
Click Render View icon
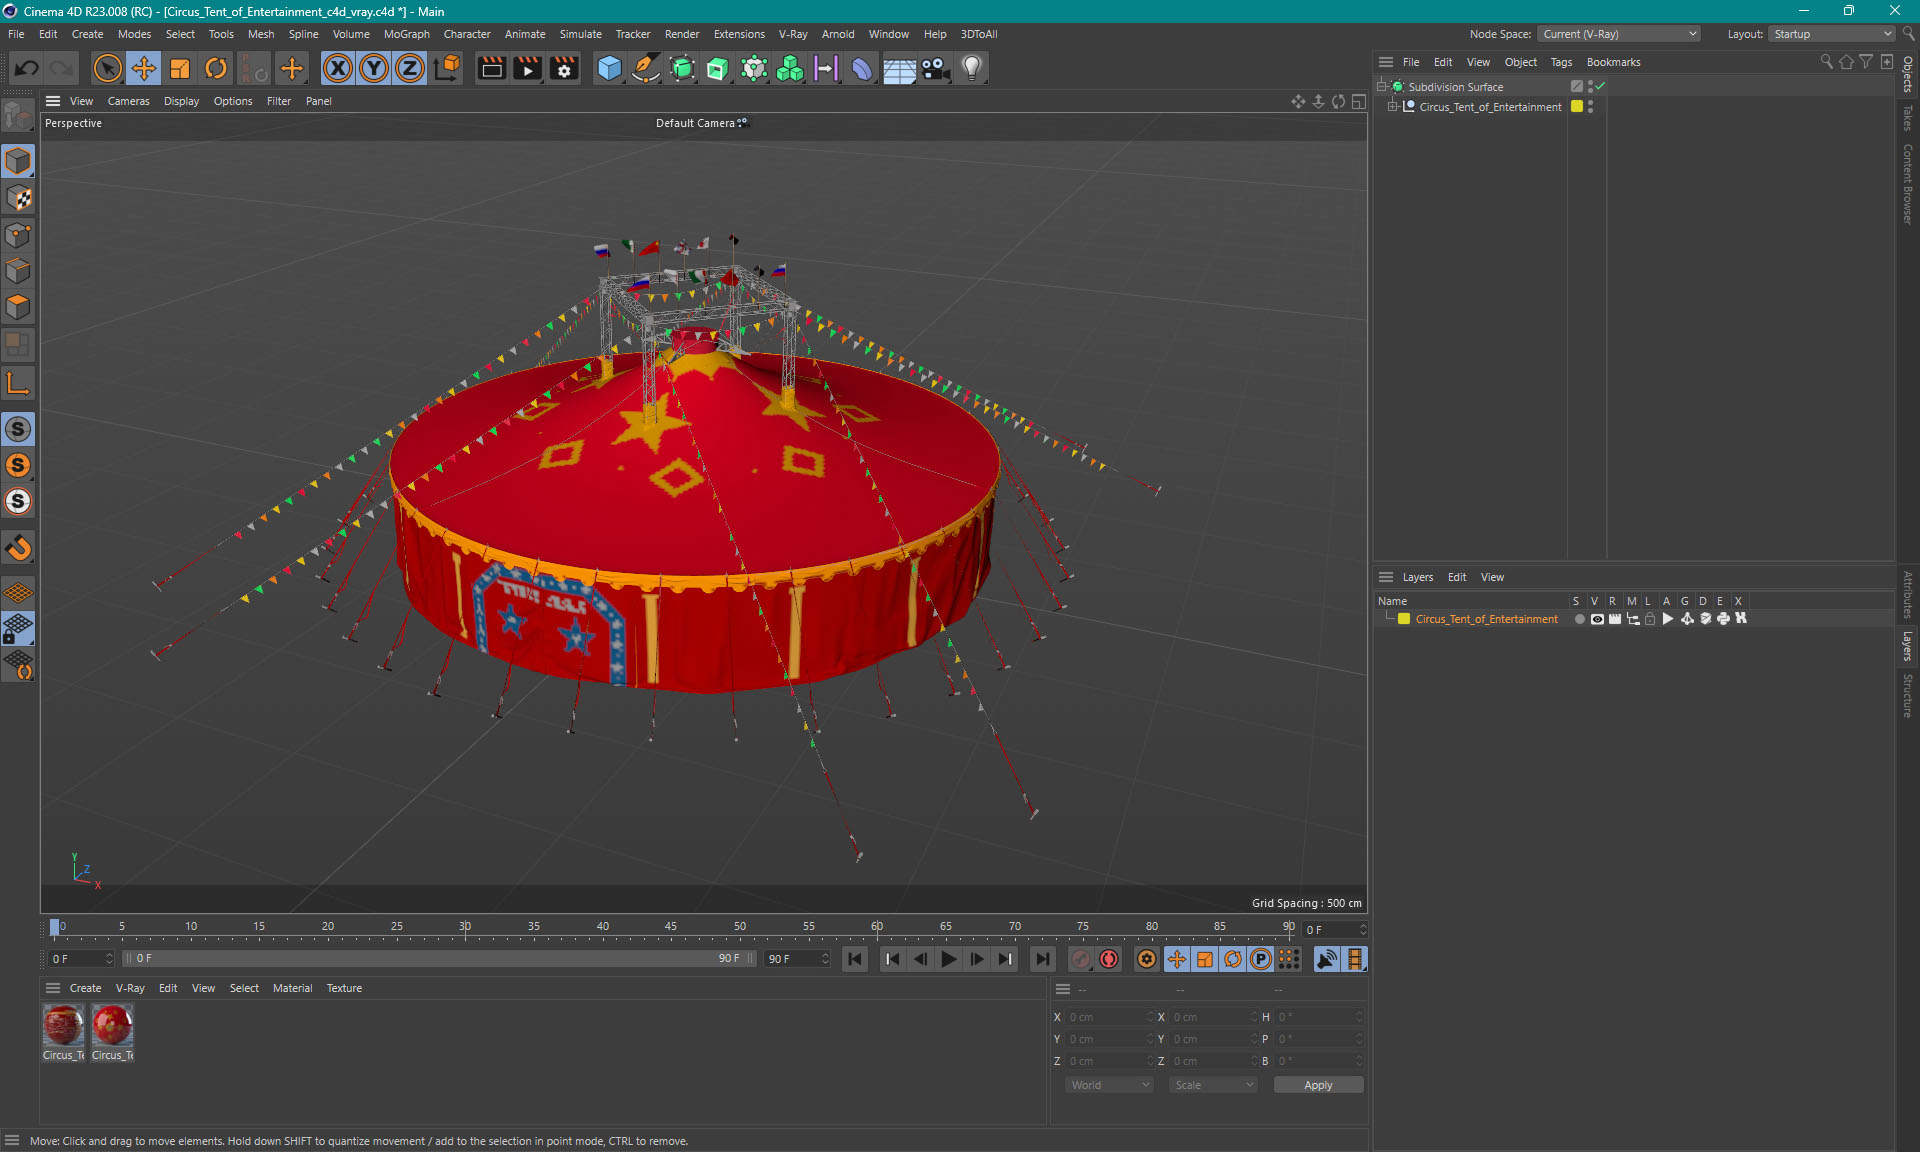coord(491,68)
